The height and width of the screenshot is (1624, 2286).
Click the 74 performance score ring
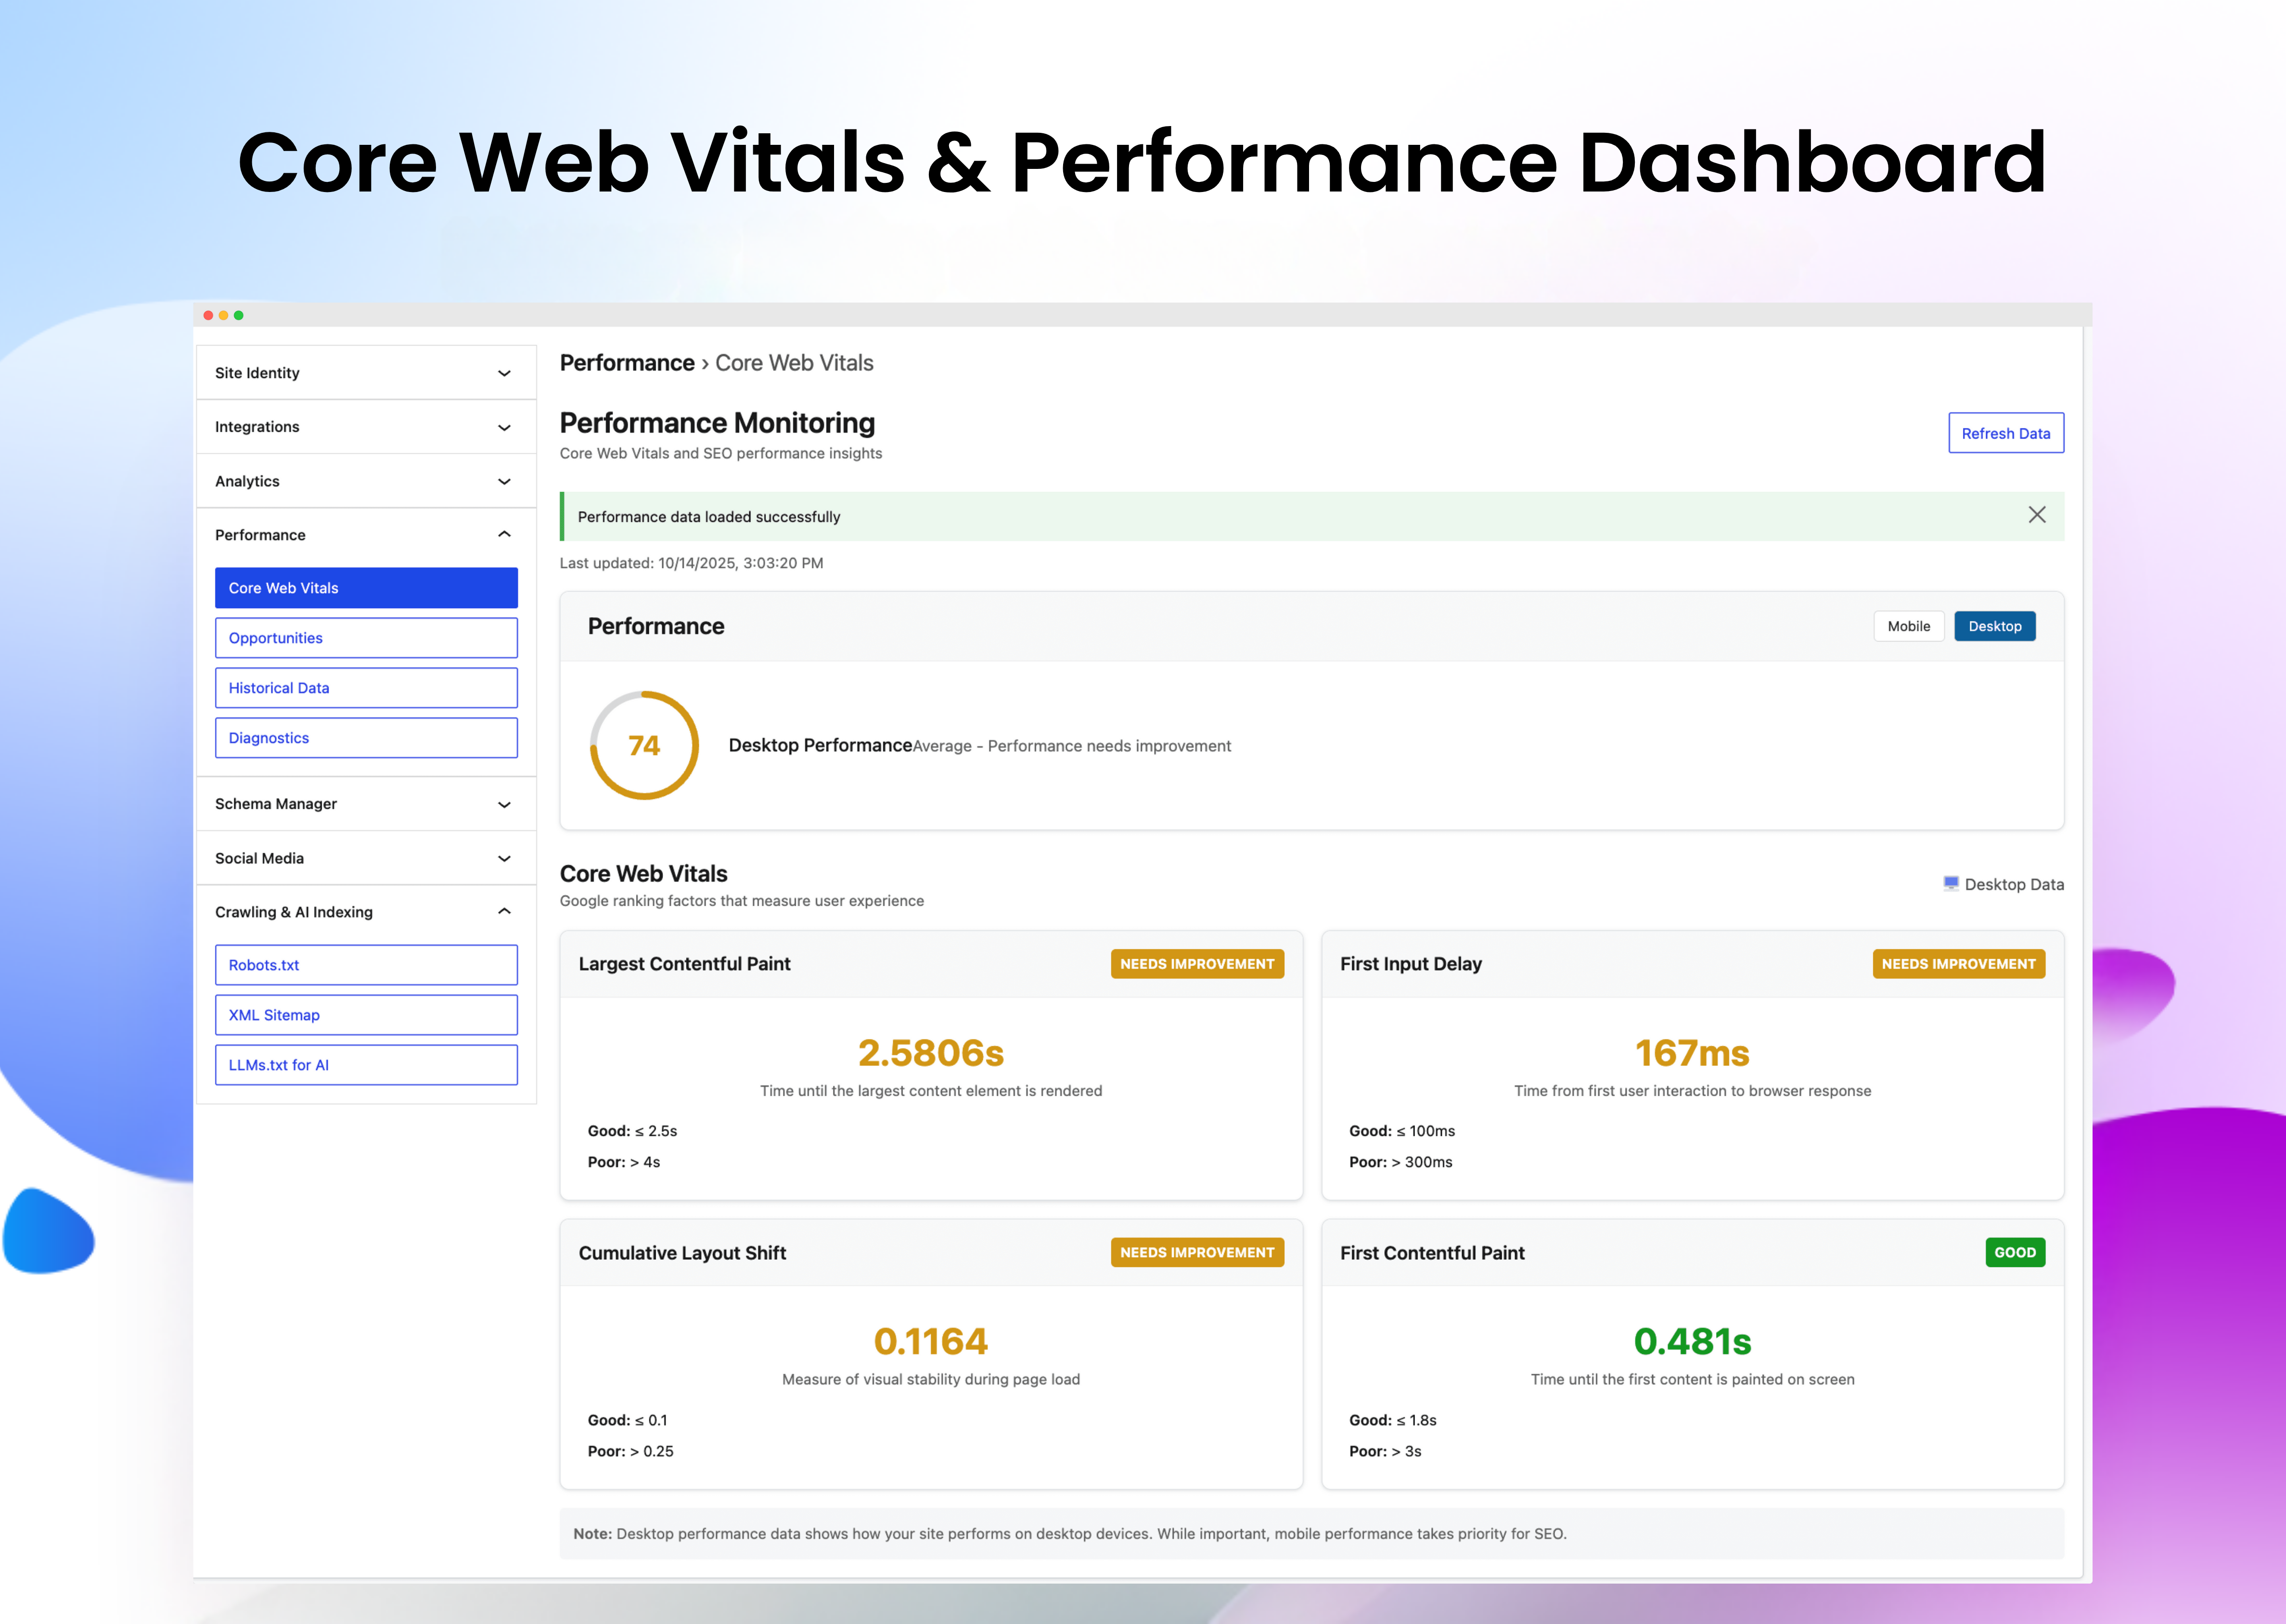pos(644,745)
